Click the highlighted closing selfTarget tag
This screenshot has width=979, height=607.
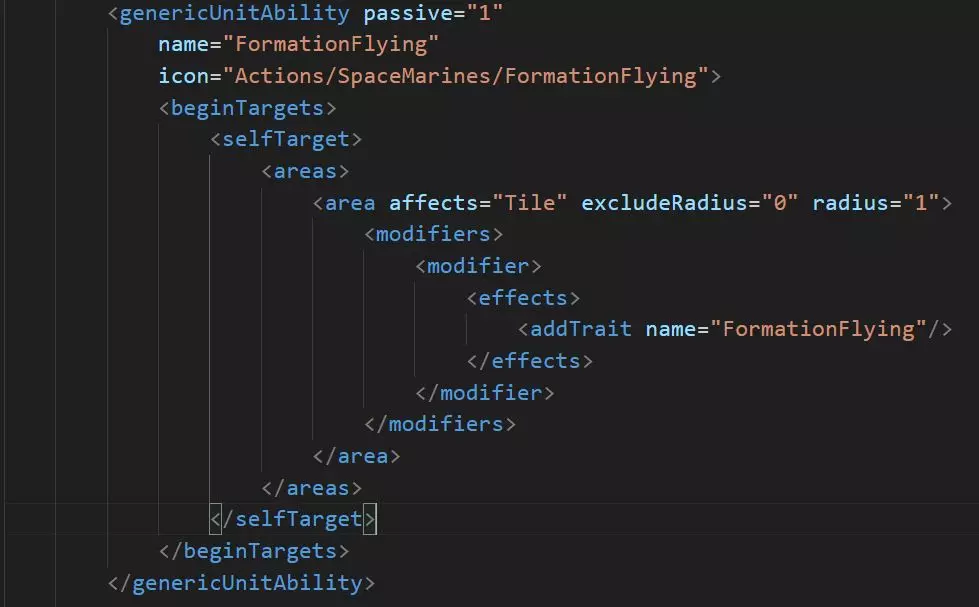293,520
